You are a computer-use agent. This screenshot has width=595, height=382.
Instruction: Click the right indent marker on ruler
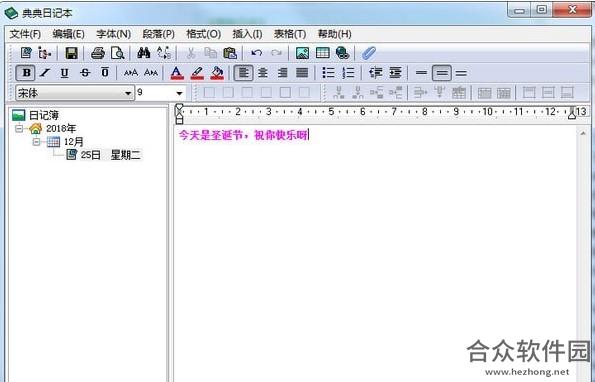(x=572, y=113)
